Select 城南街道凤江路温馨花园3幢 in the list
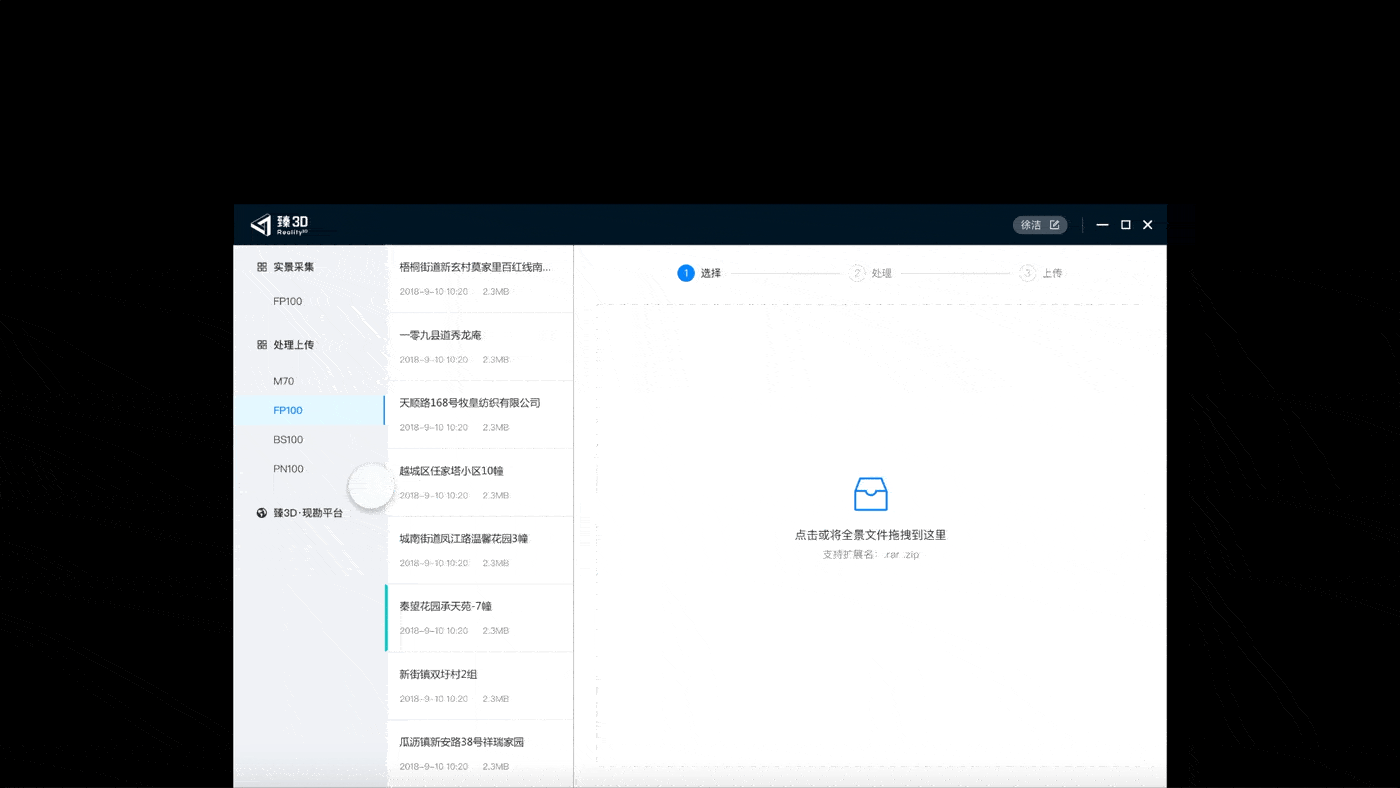 480,551
